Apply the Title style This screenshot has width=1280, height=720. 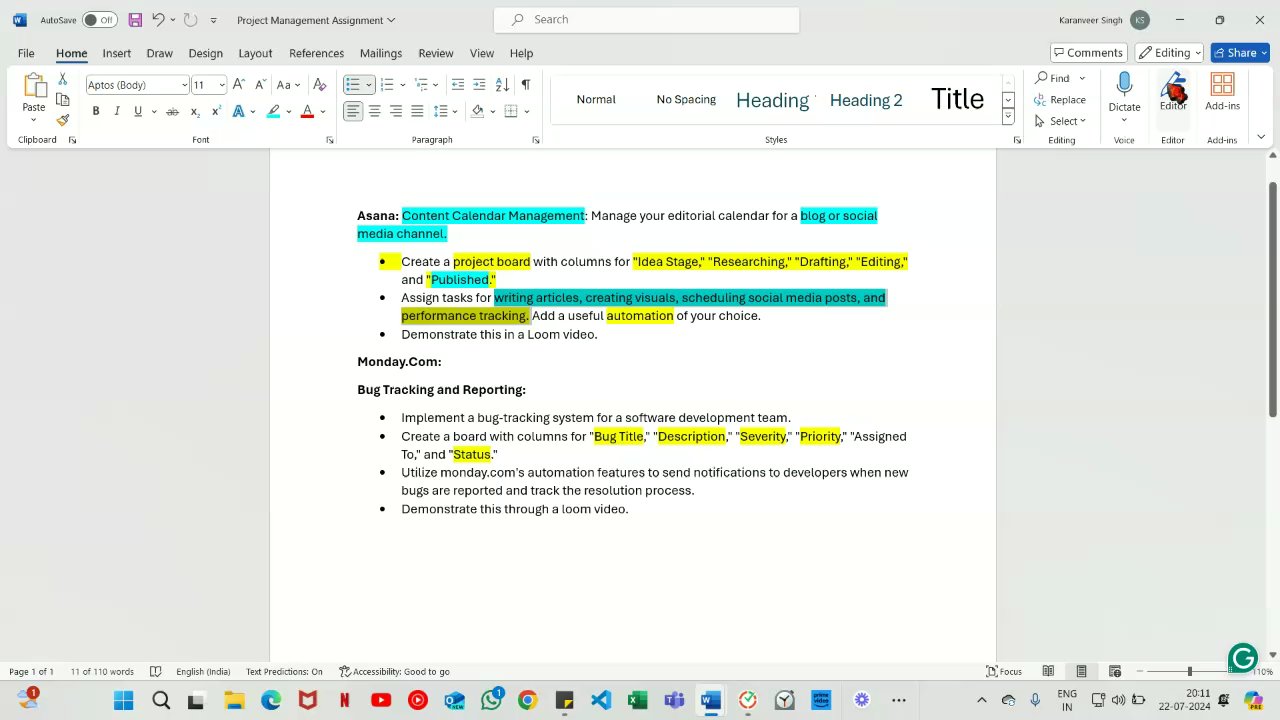tap(957, 99)
